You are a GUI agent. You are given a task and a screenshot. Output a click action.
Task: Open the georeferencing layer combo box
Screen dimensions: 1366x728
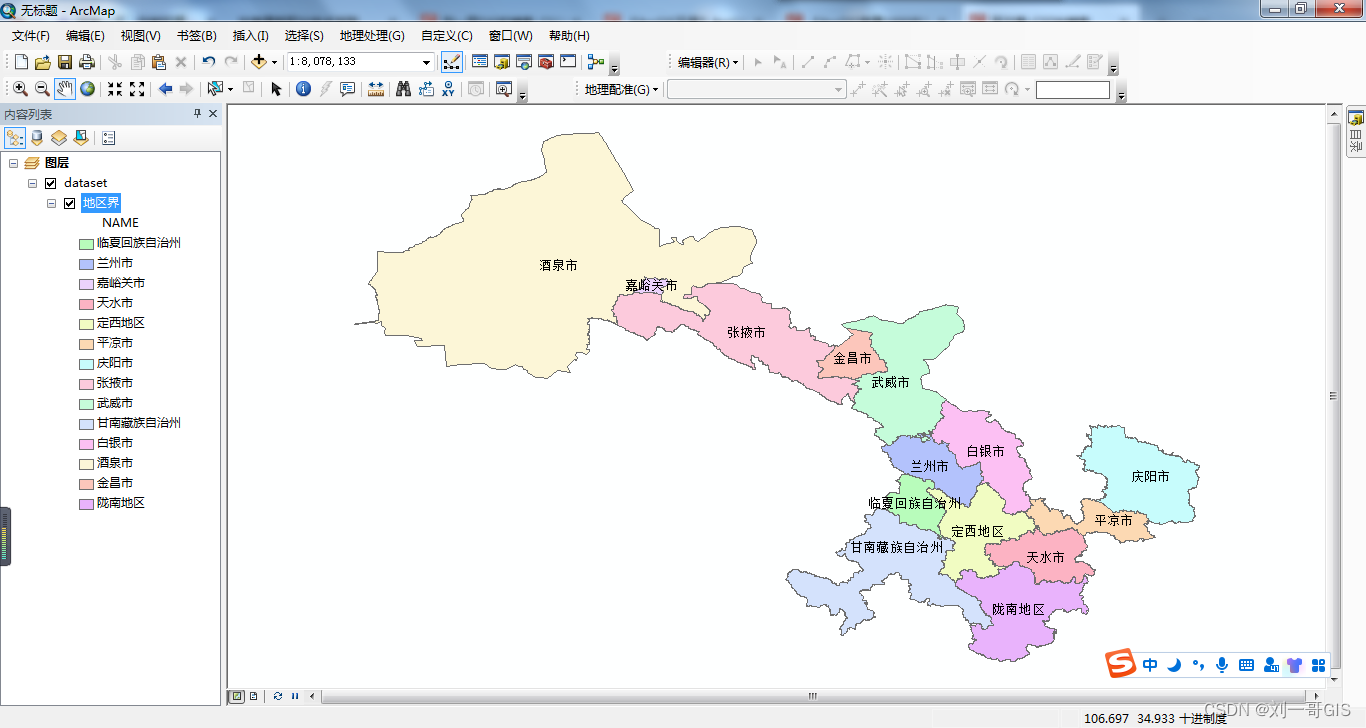(x=757, y=89)
